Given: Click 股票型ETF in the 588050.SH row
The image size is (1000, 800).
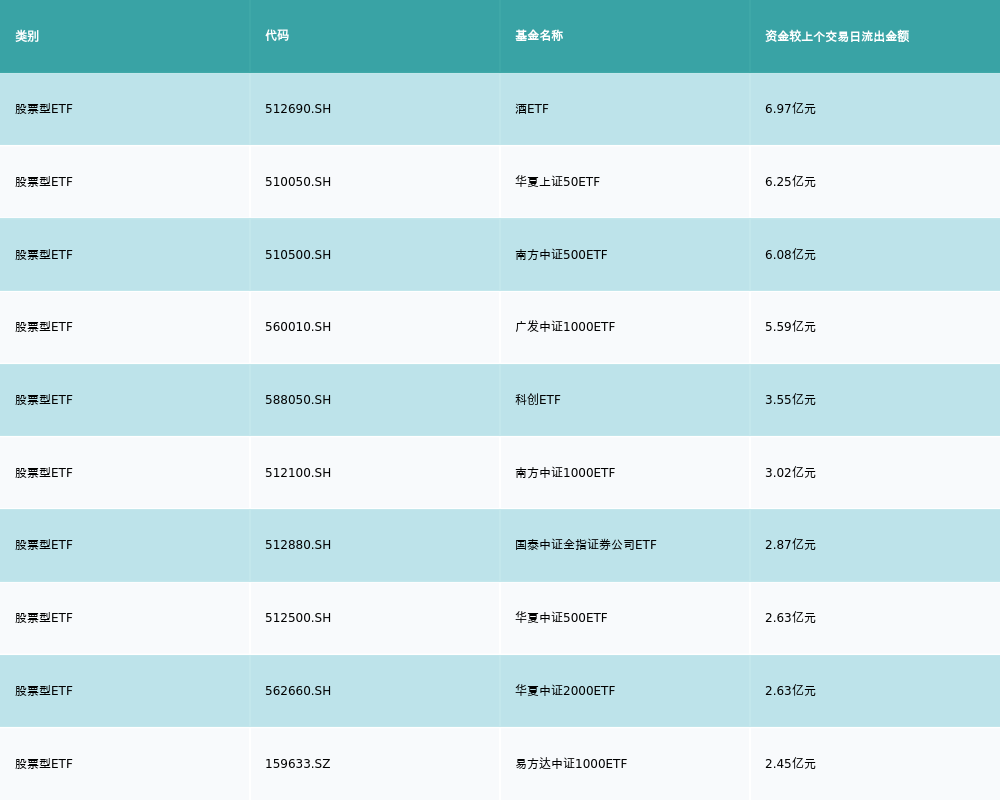Looking at the screenshot, I should (x=44, y=400).
